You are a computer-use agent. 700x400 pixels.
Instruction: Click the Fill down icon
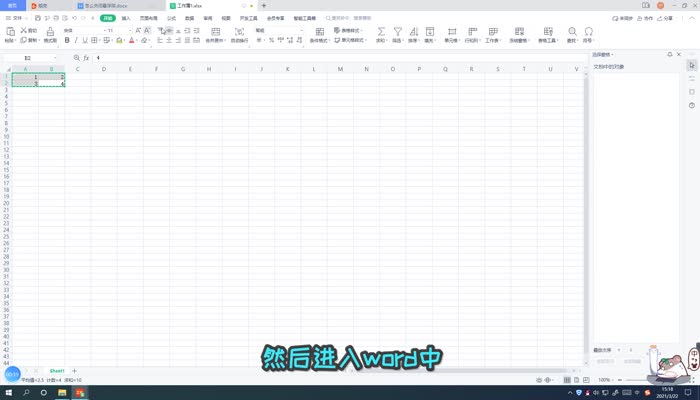click(x=429, y=31)
